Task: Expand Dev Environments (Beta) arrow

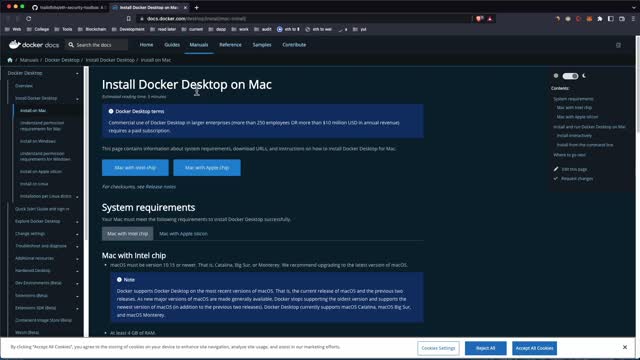Action: click(77, 284)
